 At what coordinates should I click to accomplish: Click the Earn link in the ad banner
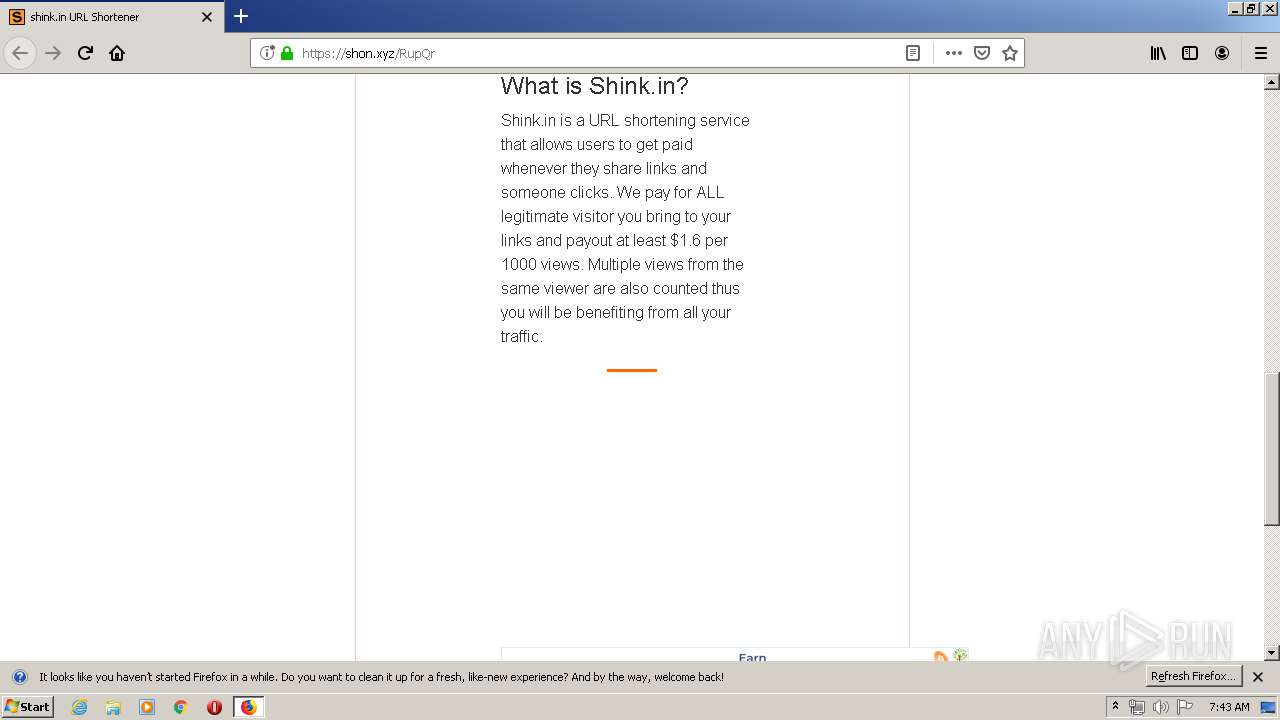[x=752, y=657]
